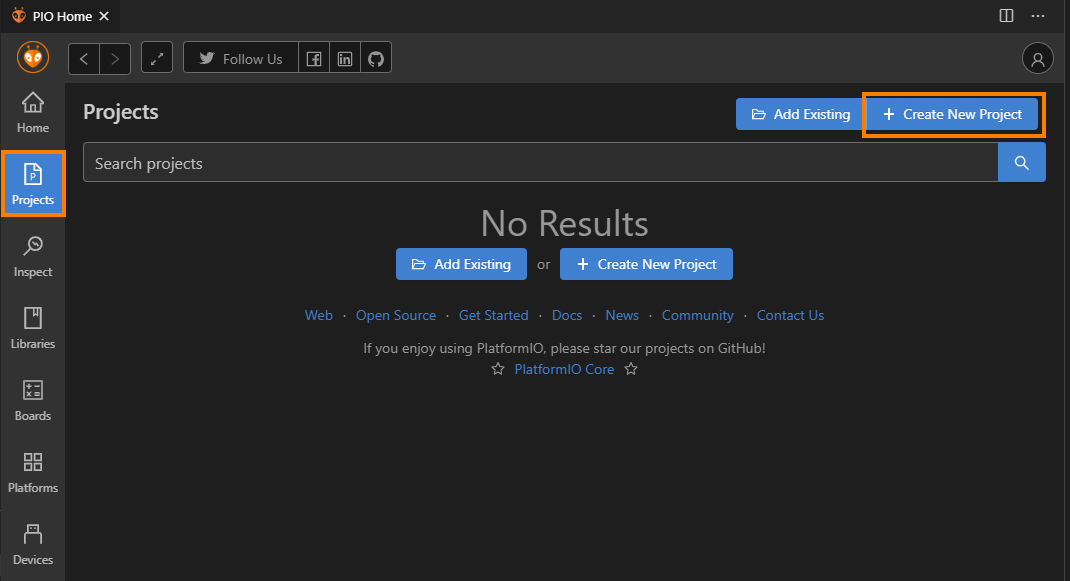Close the PIO Home tab

(104, 16)
